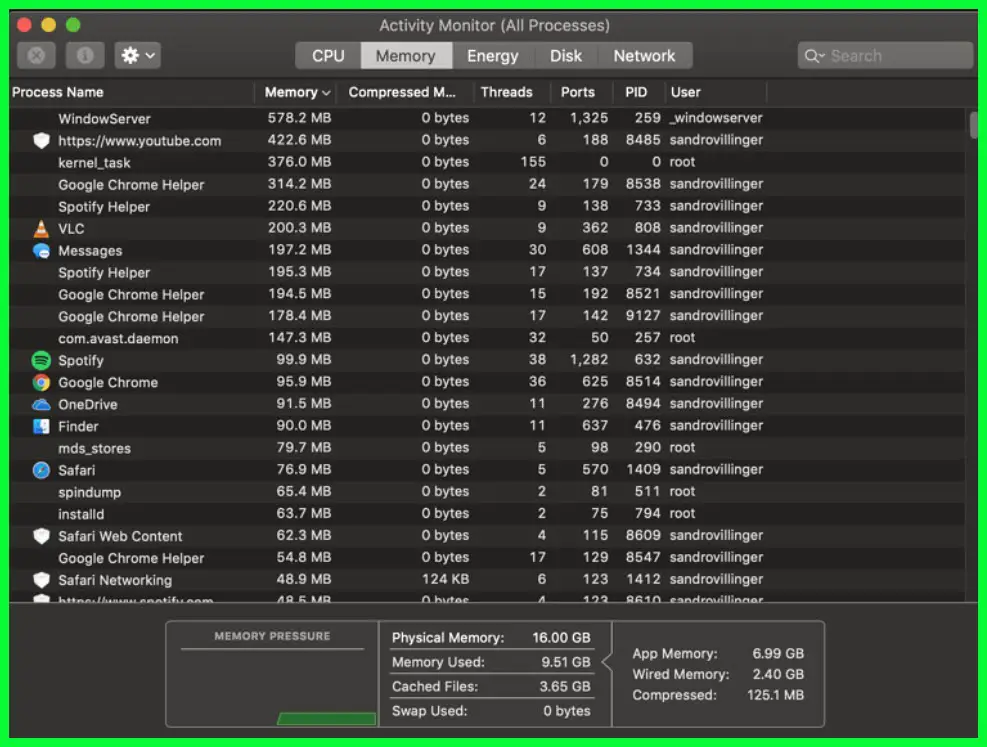
Task: Click the Search field
Action: (x=885, y=55)
